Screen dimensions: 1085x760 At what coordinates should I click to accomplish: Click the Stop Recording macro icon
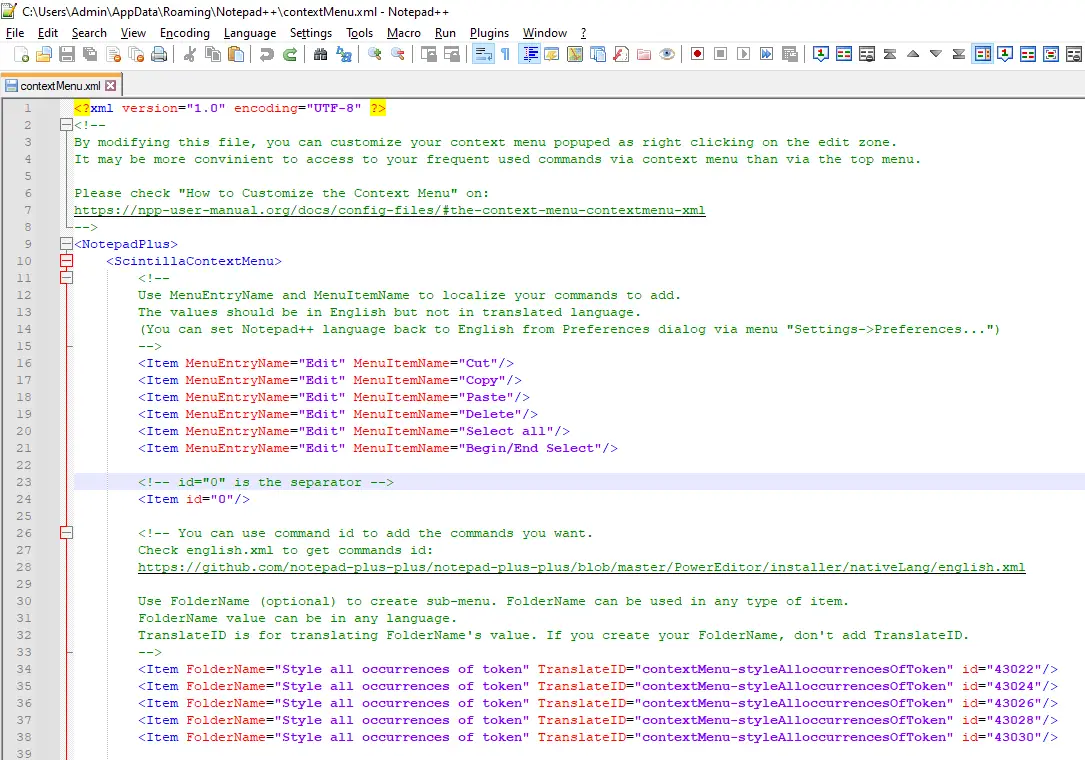(x=720, y=54)
